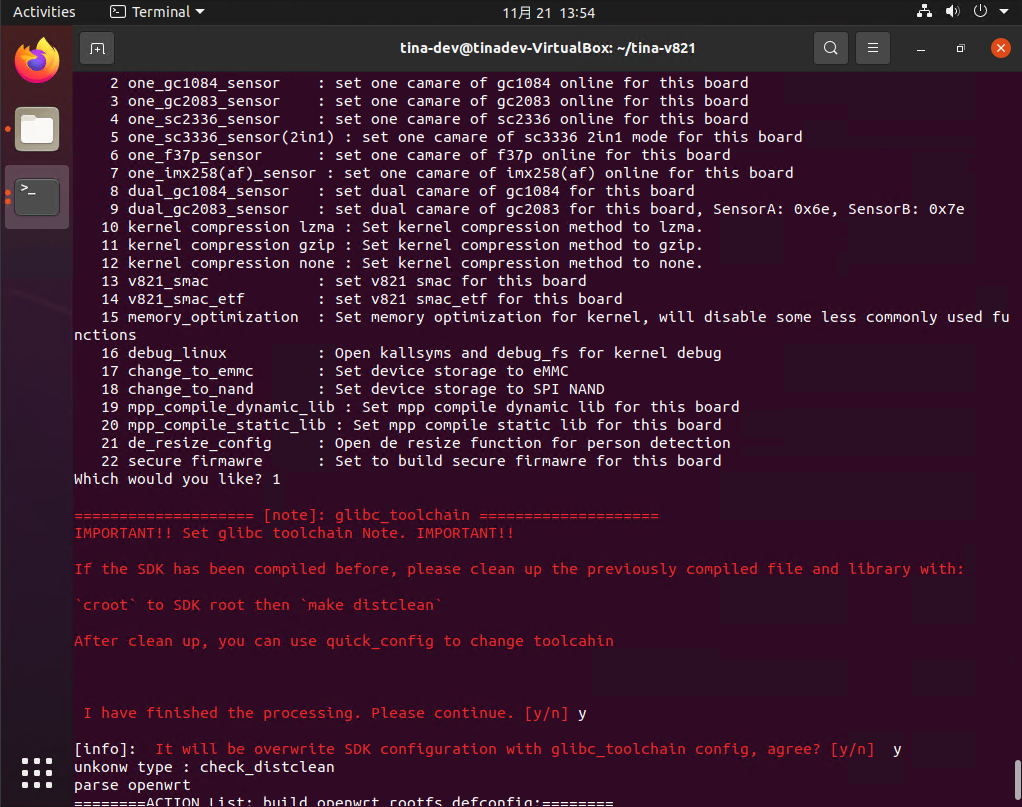Open the Terminal app menu dropdown
The image size is (1022, 807).
(157, 12)
